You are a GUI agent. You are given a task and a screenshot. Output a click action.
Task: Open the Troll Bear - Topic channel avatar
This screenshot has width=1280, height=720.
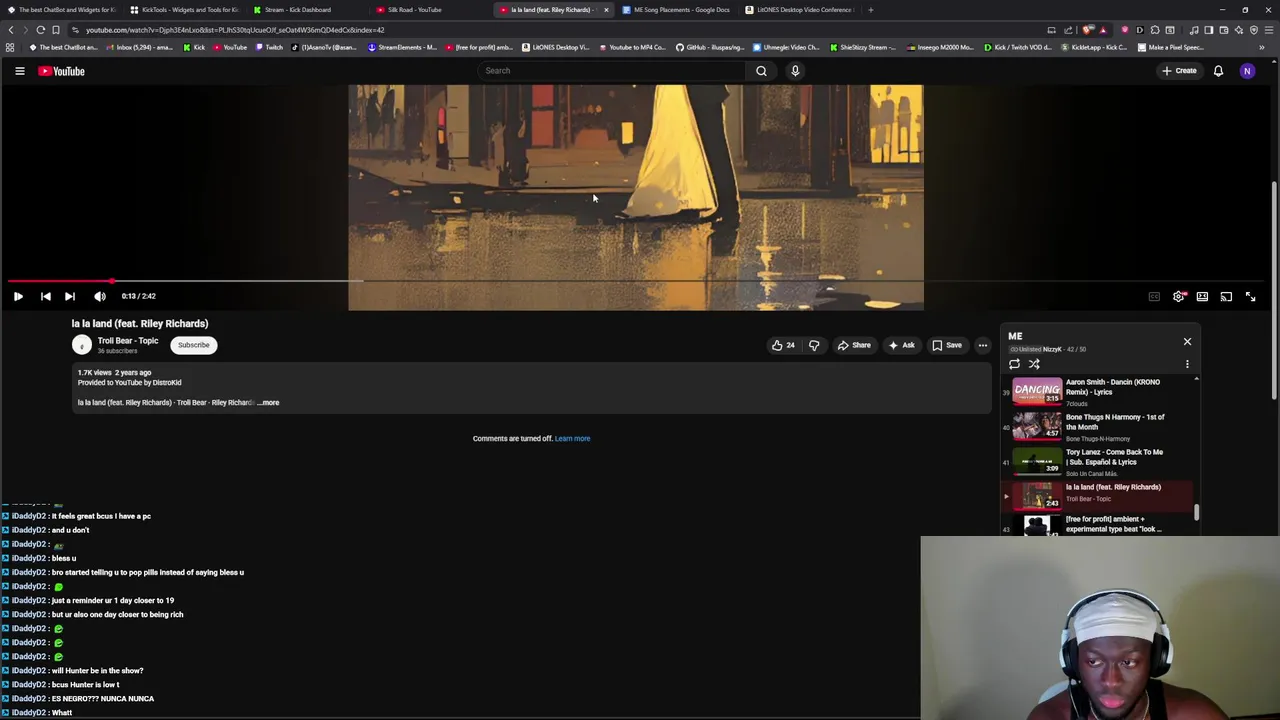pyautogui.click(x=81, y=345)
